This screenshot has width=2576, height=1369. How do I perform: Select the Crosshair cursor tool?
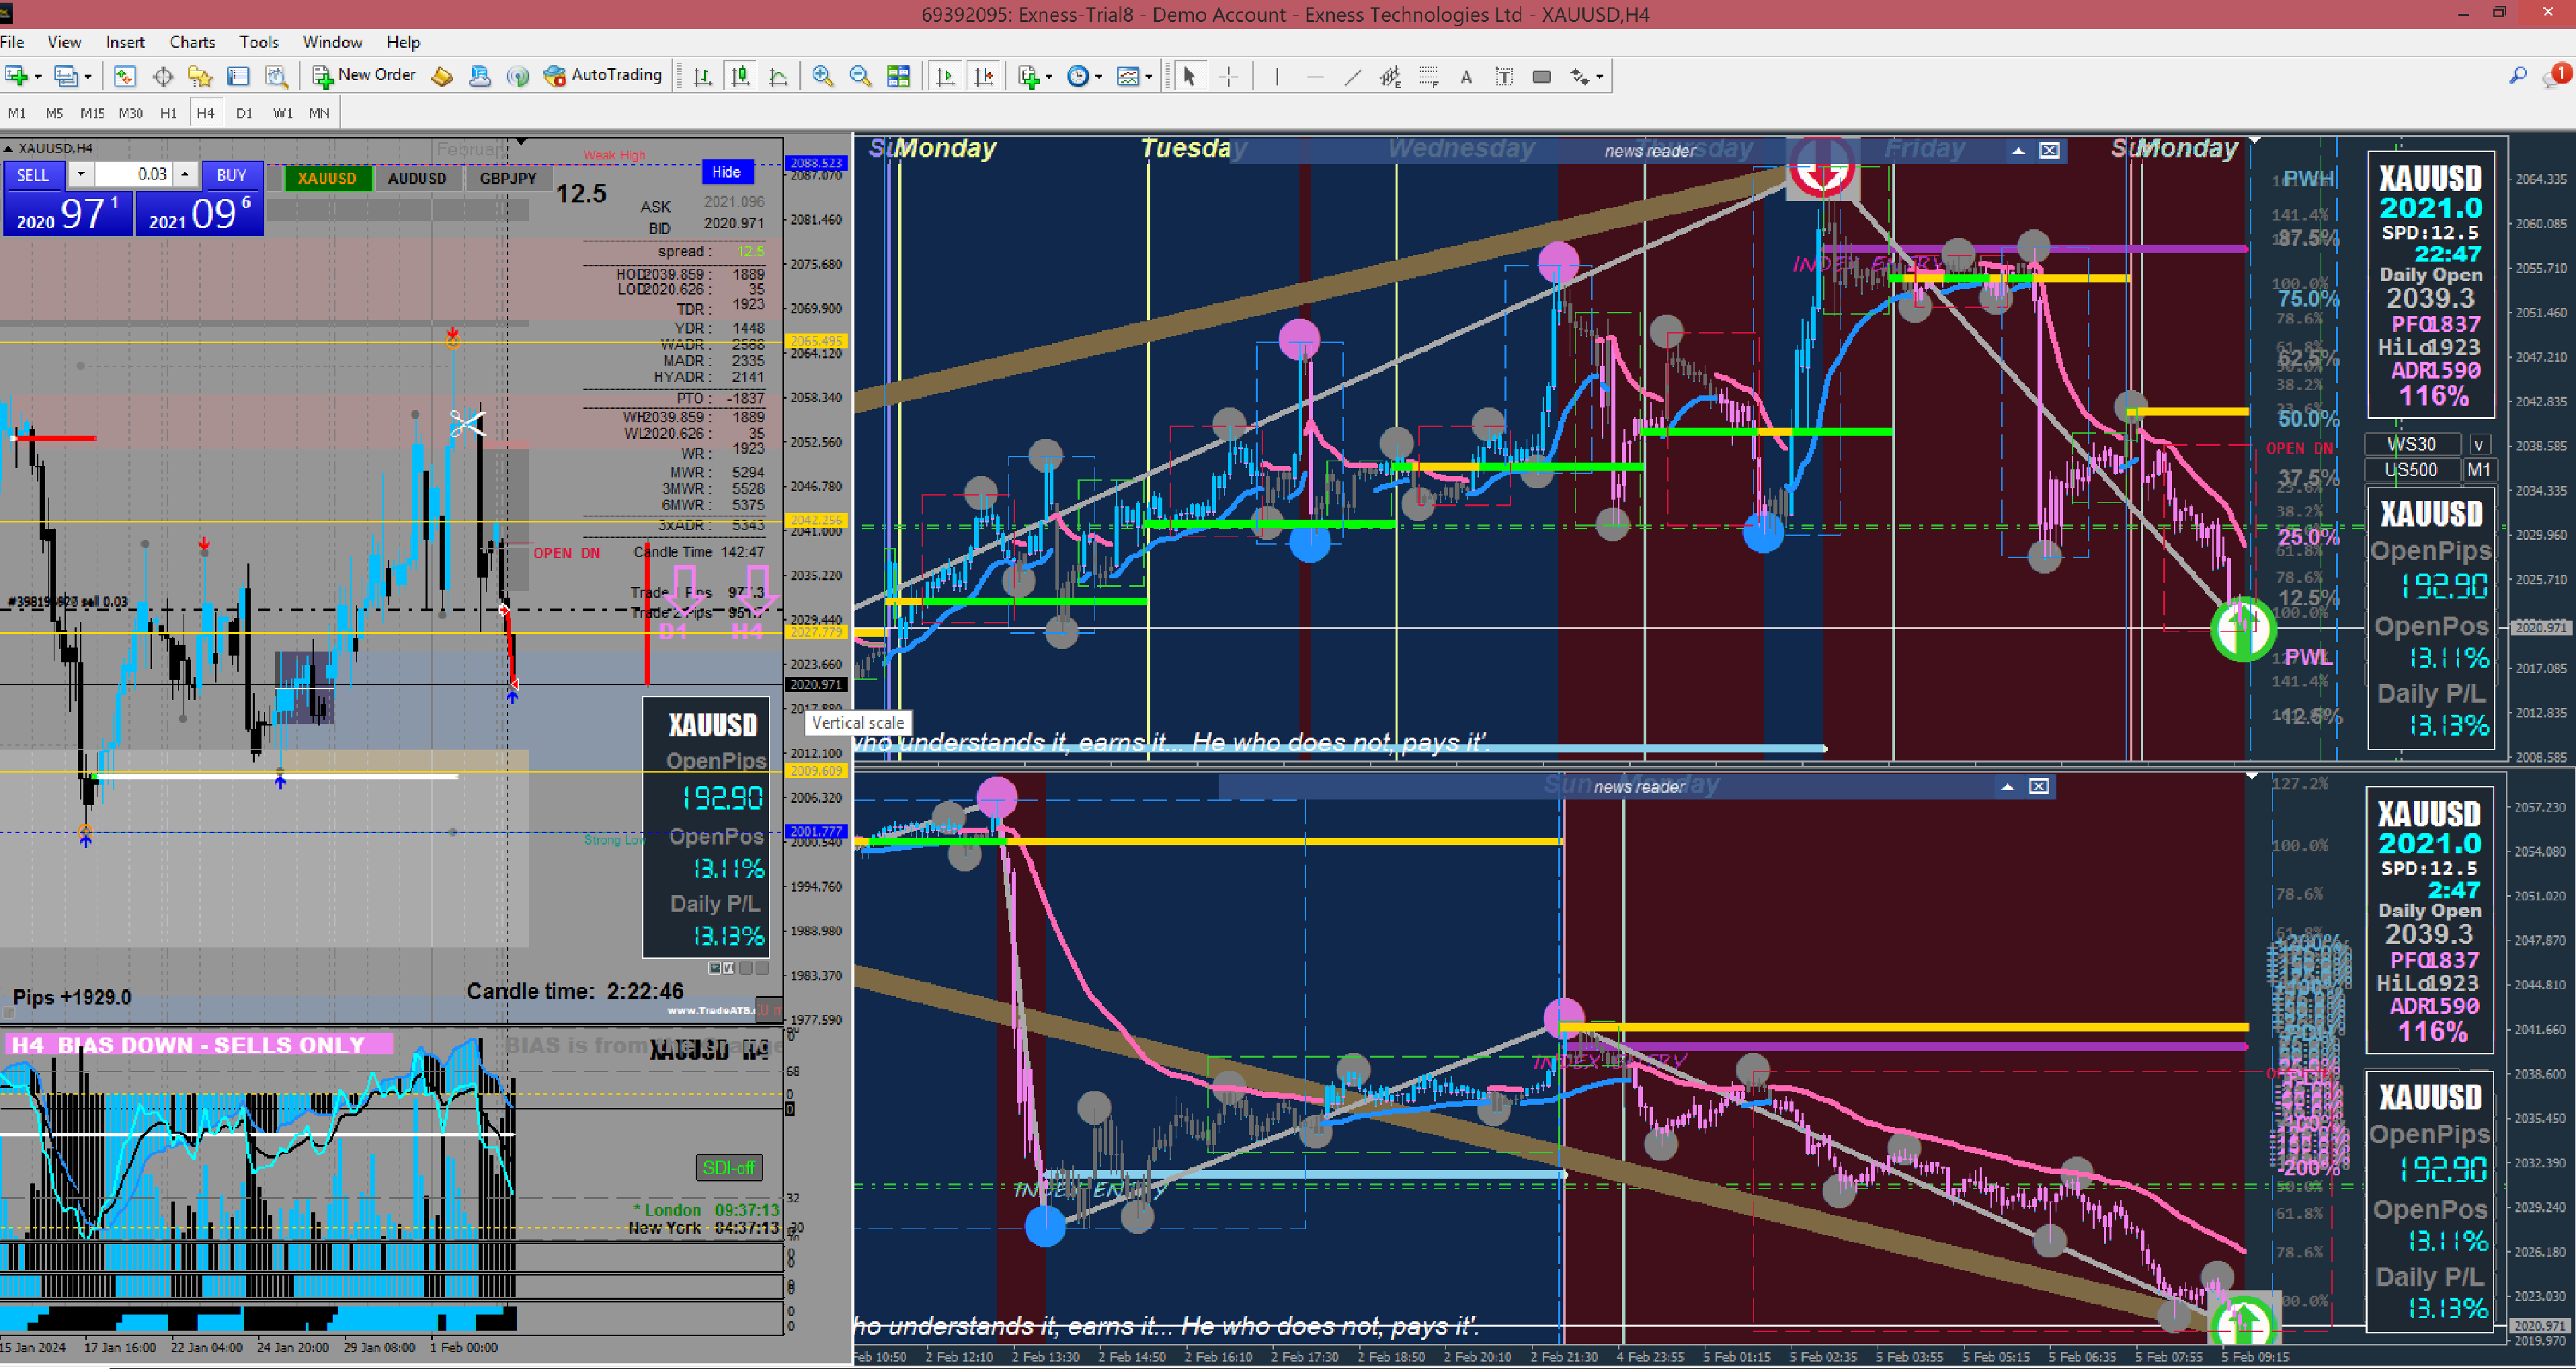click(1228, 76)
